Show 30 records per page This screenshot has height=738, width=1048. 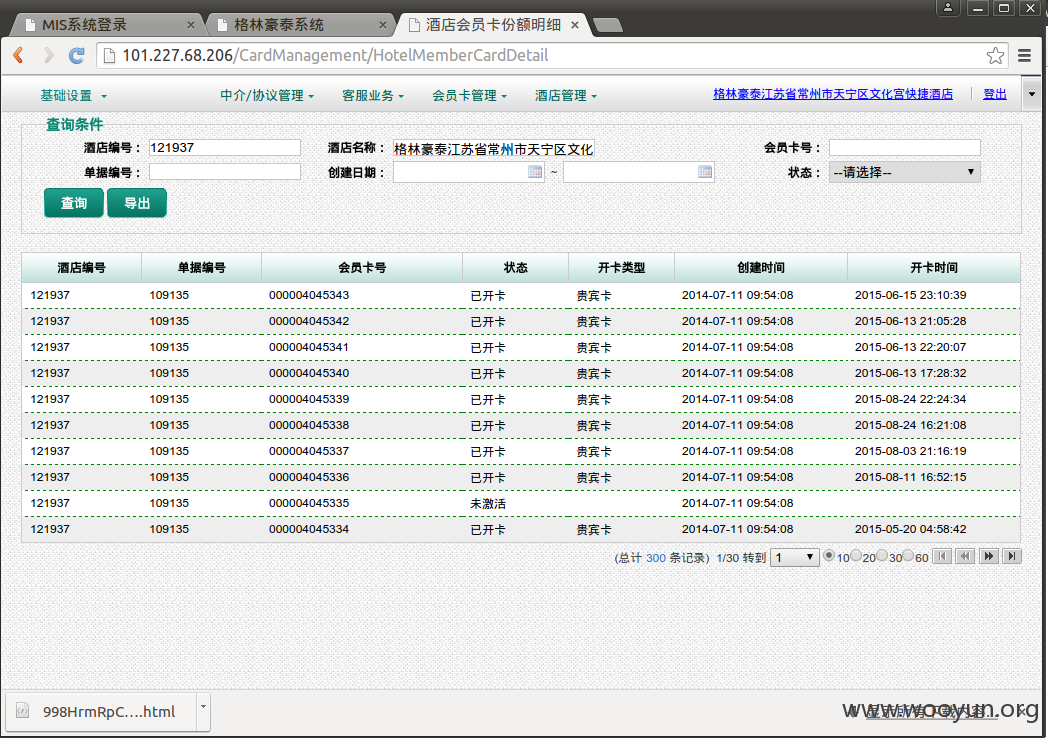pos(882,556)
